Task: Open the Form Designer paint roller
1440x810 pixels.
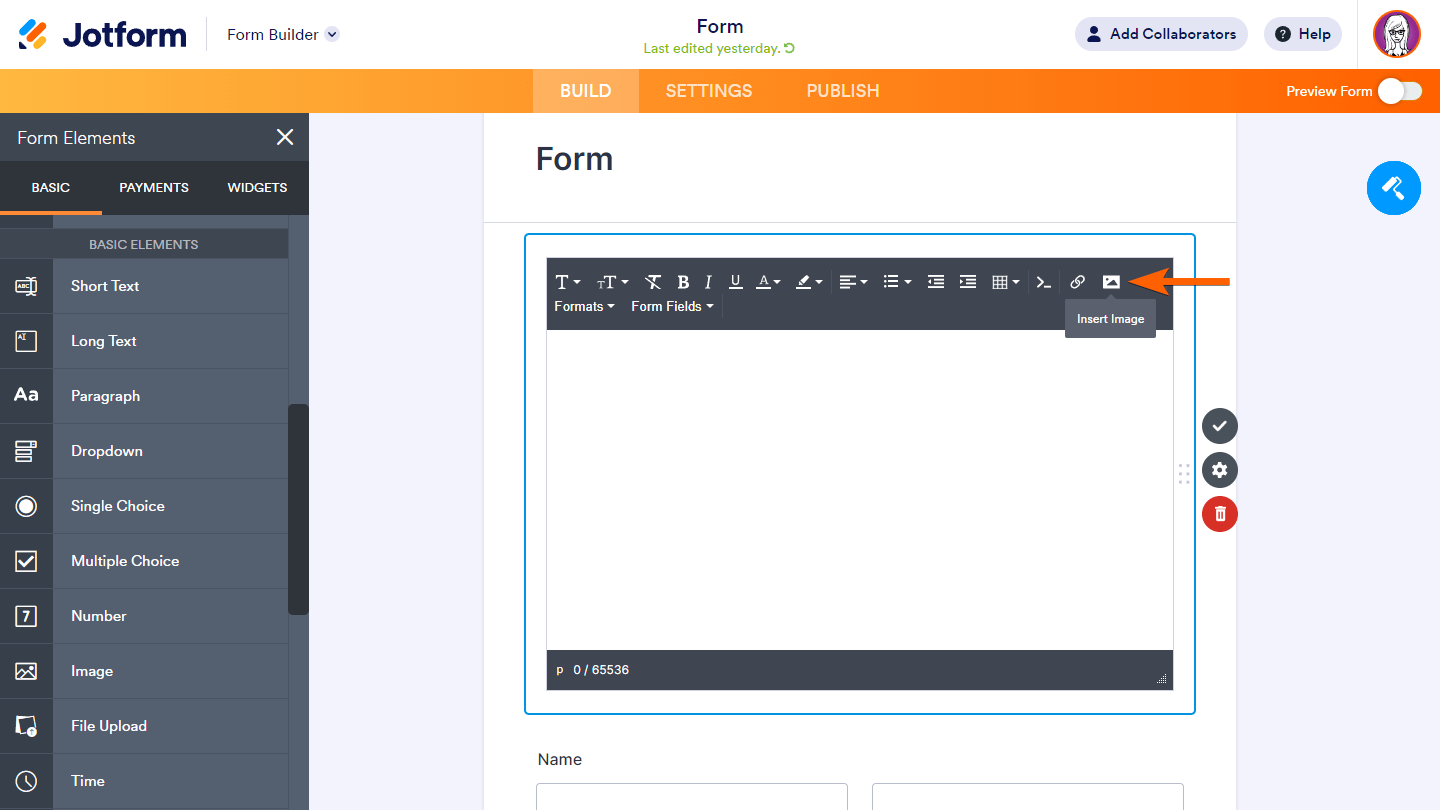Action: [x=1394, y=187]
